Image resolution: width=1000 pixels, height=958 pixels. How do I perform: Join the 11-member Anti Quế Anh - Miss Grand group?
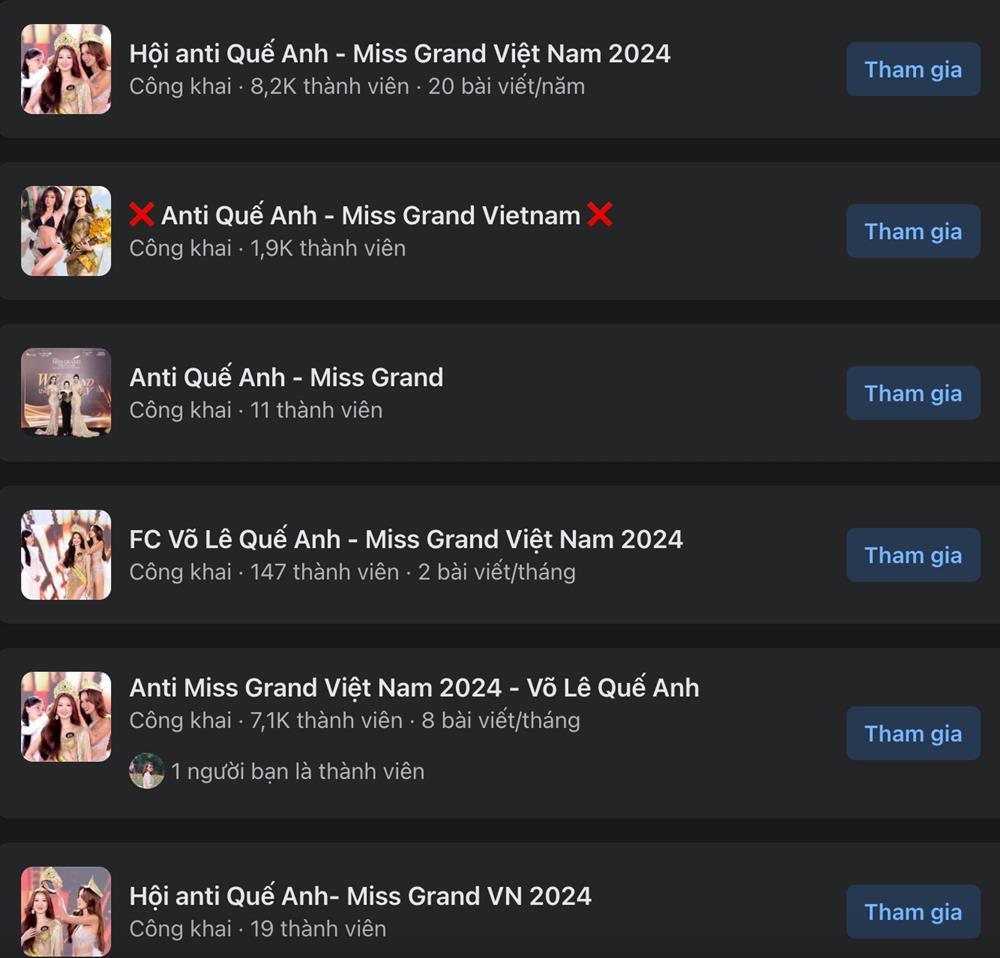(913, 394)
